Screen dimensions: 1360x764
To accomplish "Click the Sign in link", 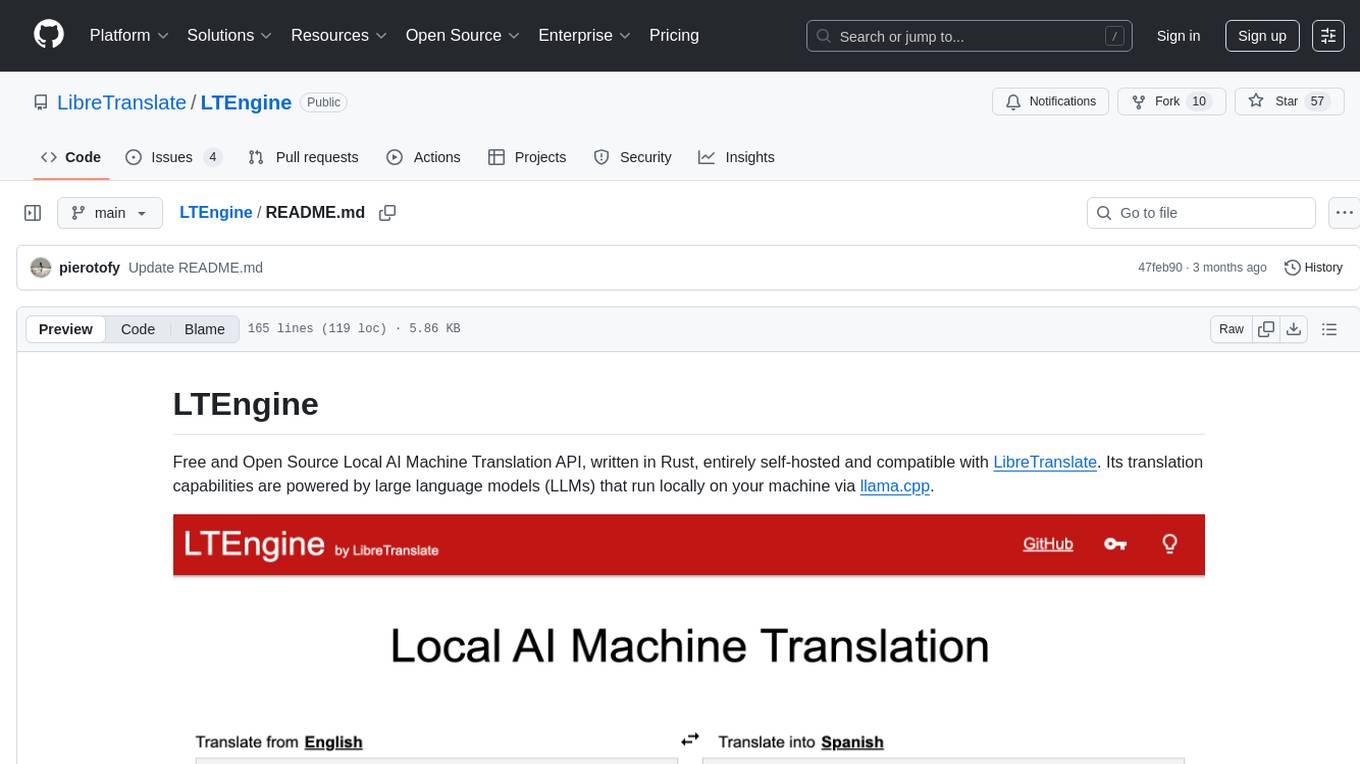I will [x=1178, y=35].
